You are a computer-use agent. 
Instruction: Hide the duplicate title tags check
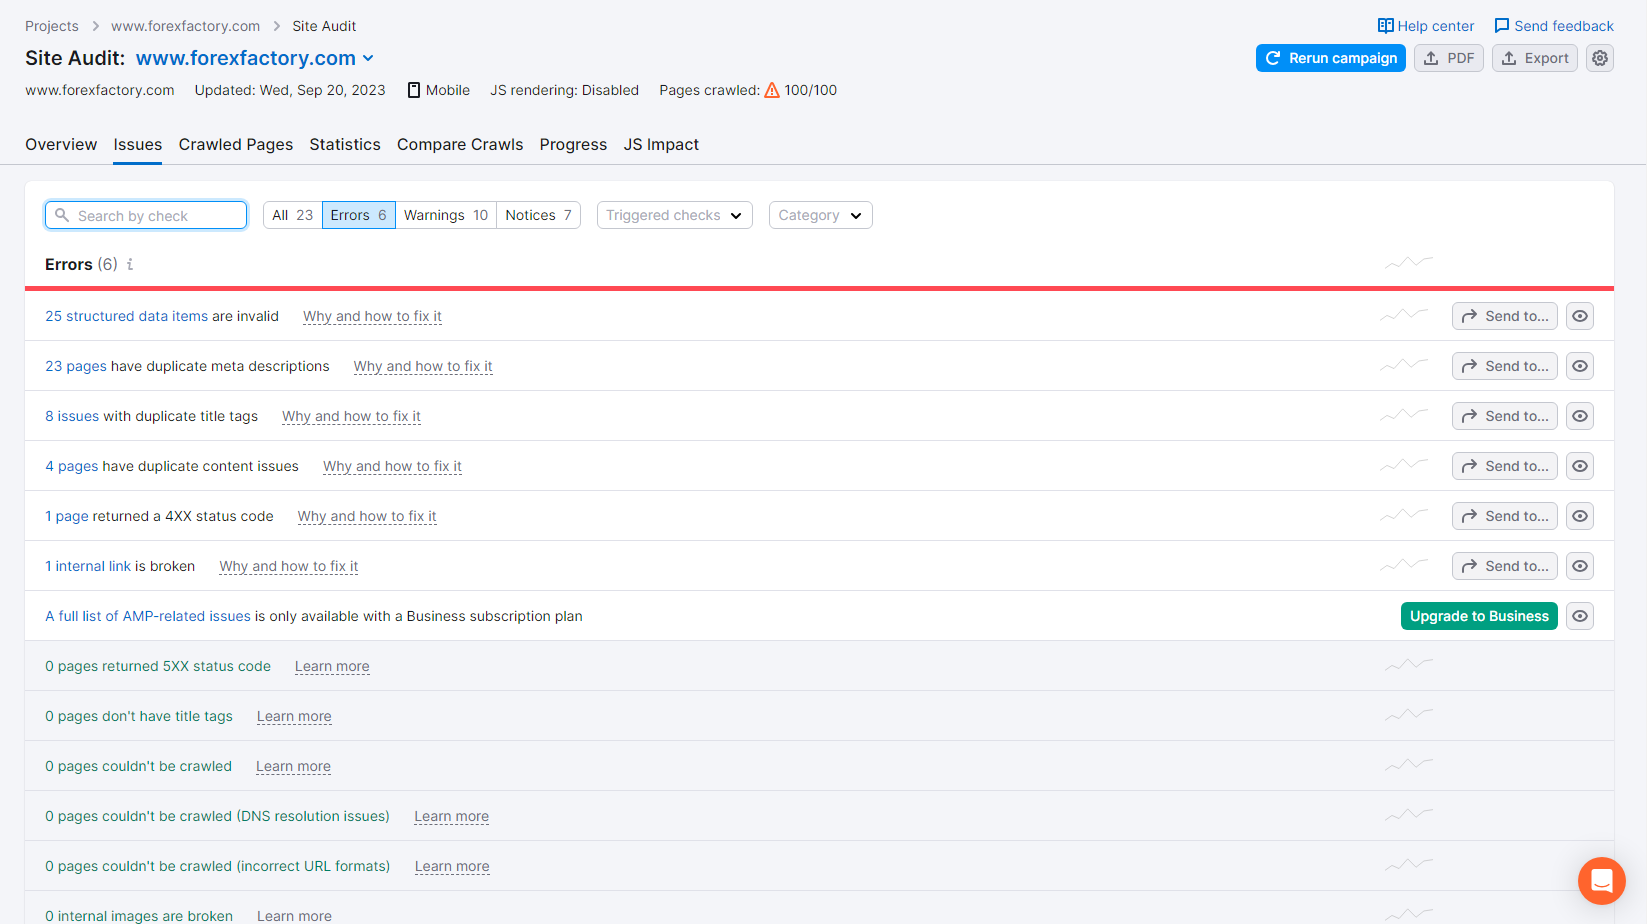[x=1580, y=416]
